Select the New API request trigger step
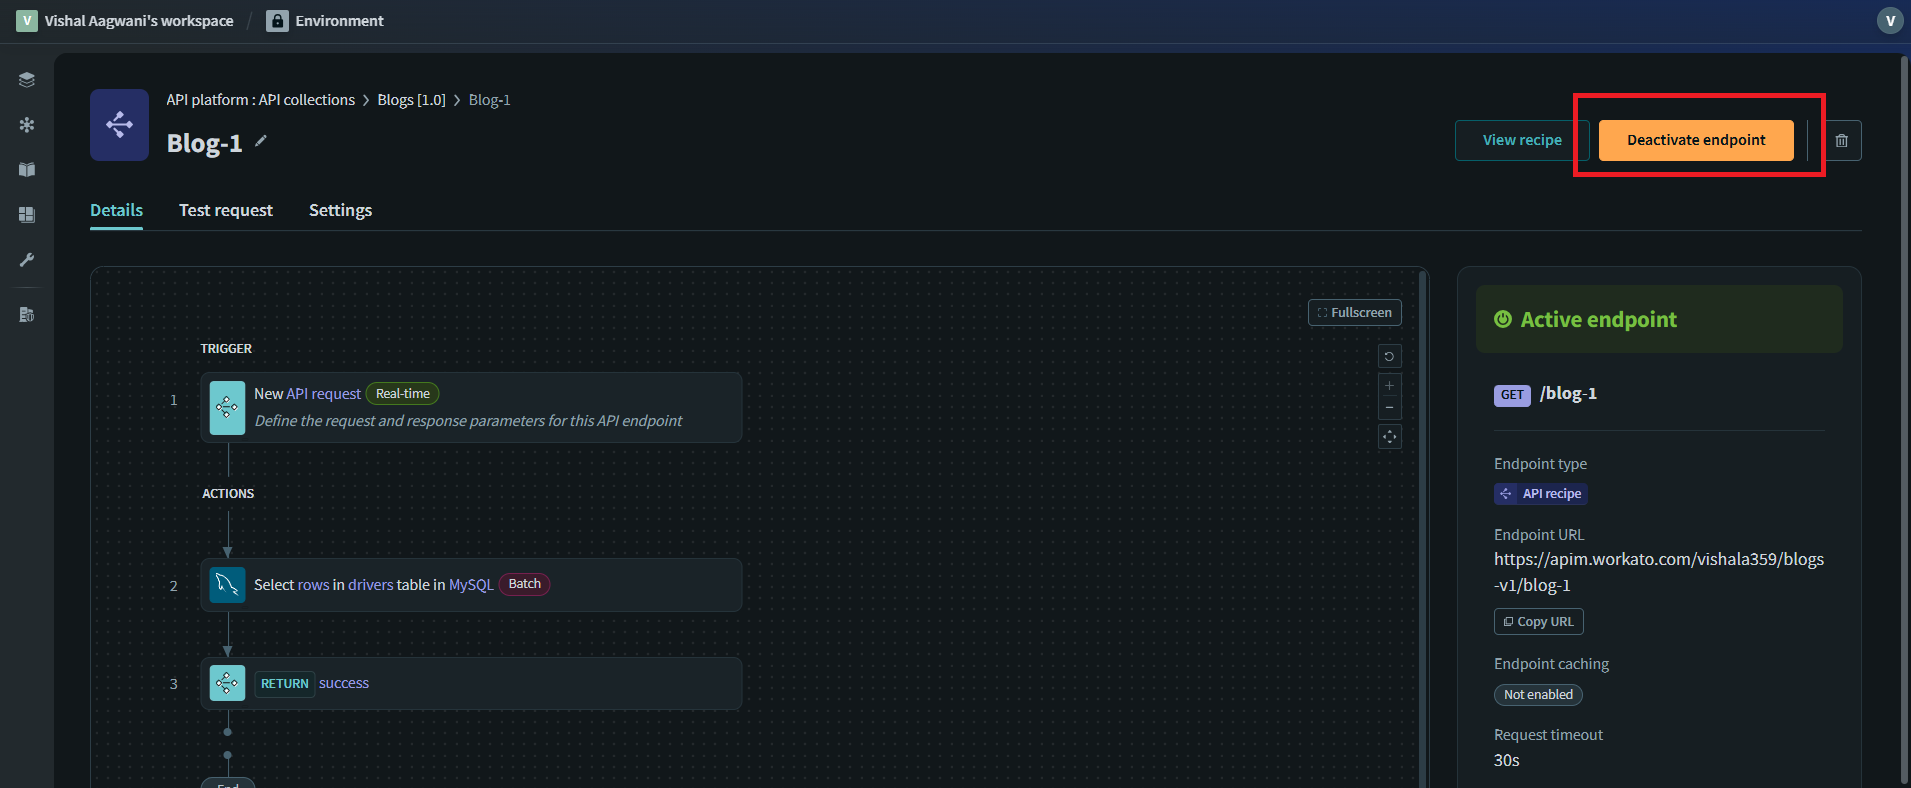Screen dimensions: 1911x788 point(471,407)
